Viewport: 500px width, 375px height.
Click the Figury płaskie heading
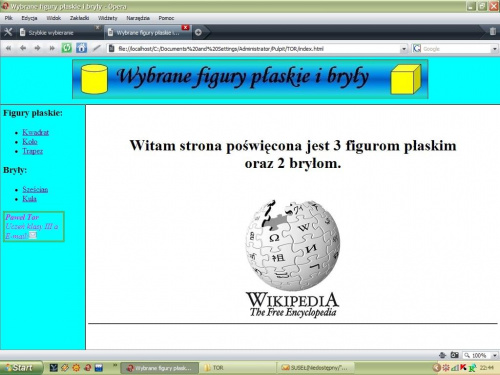33,113
